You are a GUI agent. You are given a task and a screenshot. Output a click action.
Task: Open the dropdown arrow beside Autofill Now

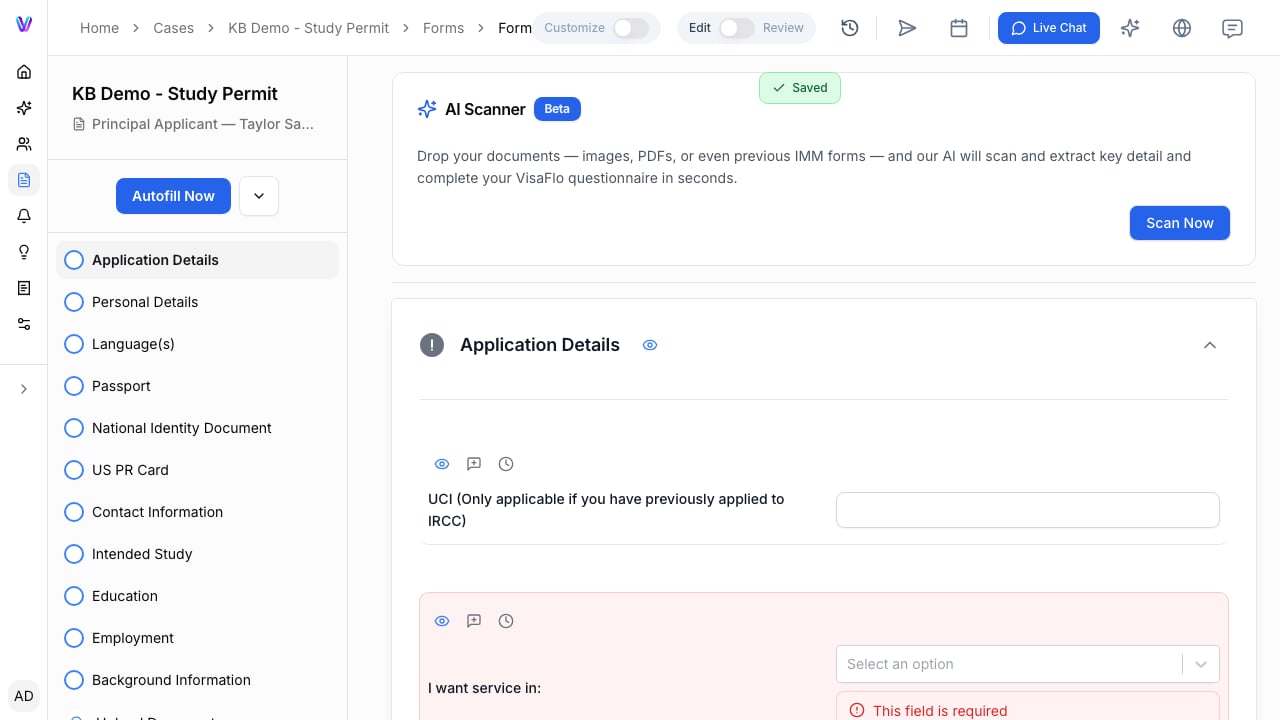[259, 196]
